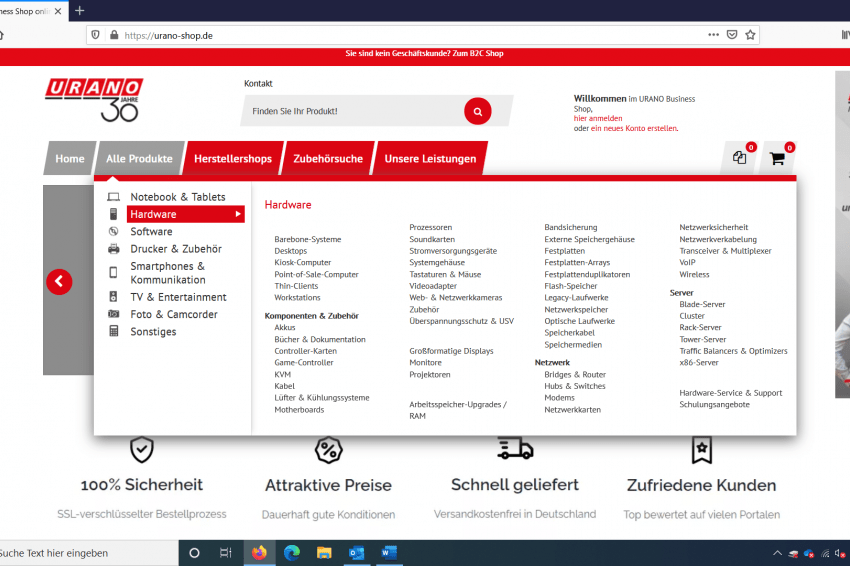Save page to Pocket icon

click(x=732, y=35)
